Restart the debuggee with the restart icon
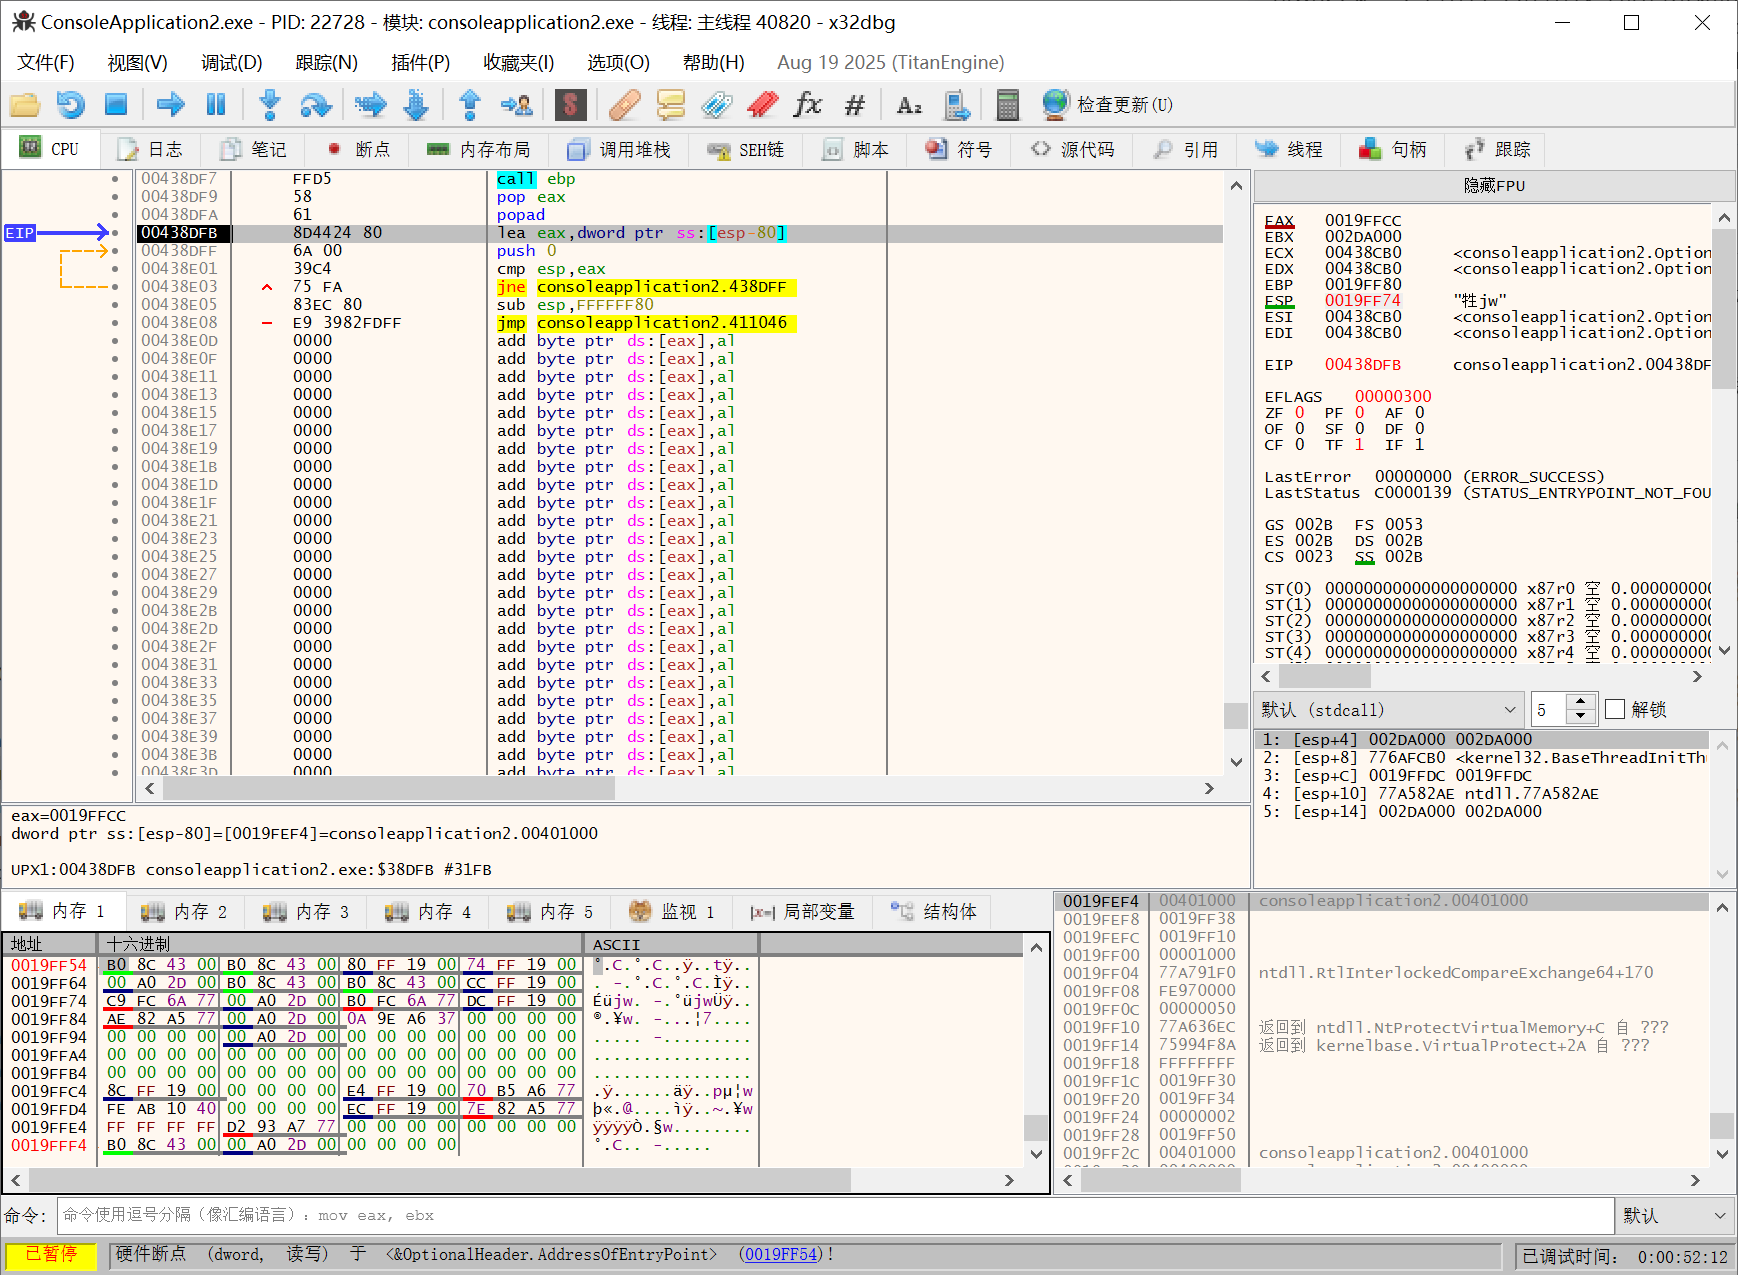The width and height of the screenshot is (1738, 1275). click(70, 105)
